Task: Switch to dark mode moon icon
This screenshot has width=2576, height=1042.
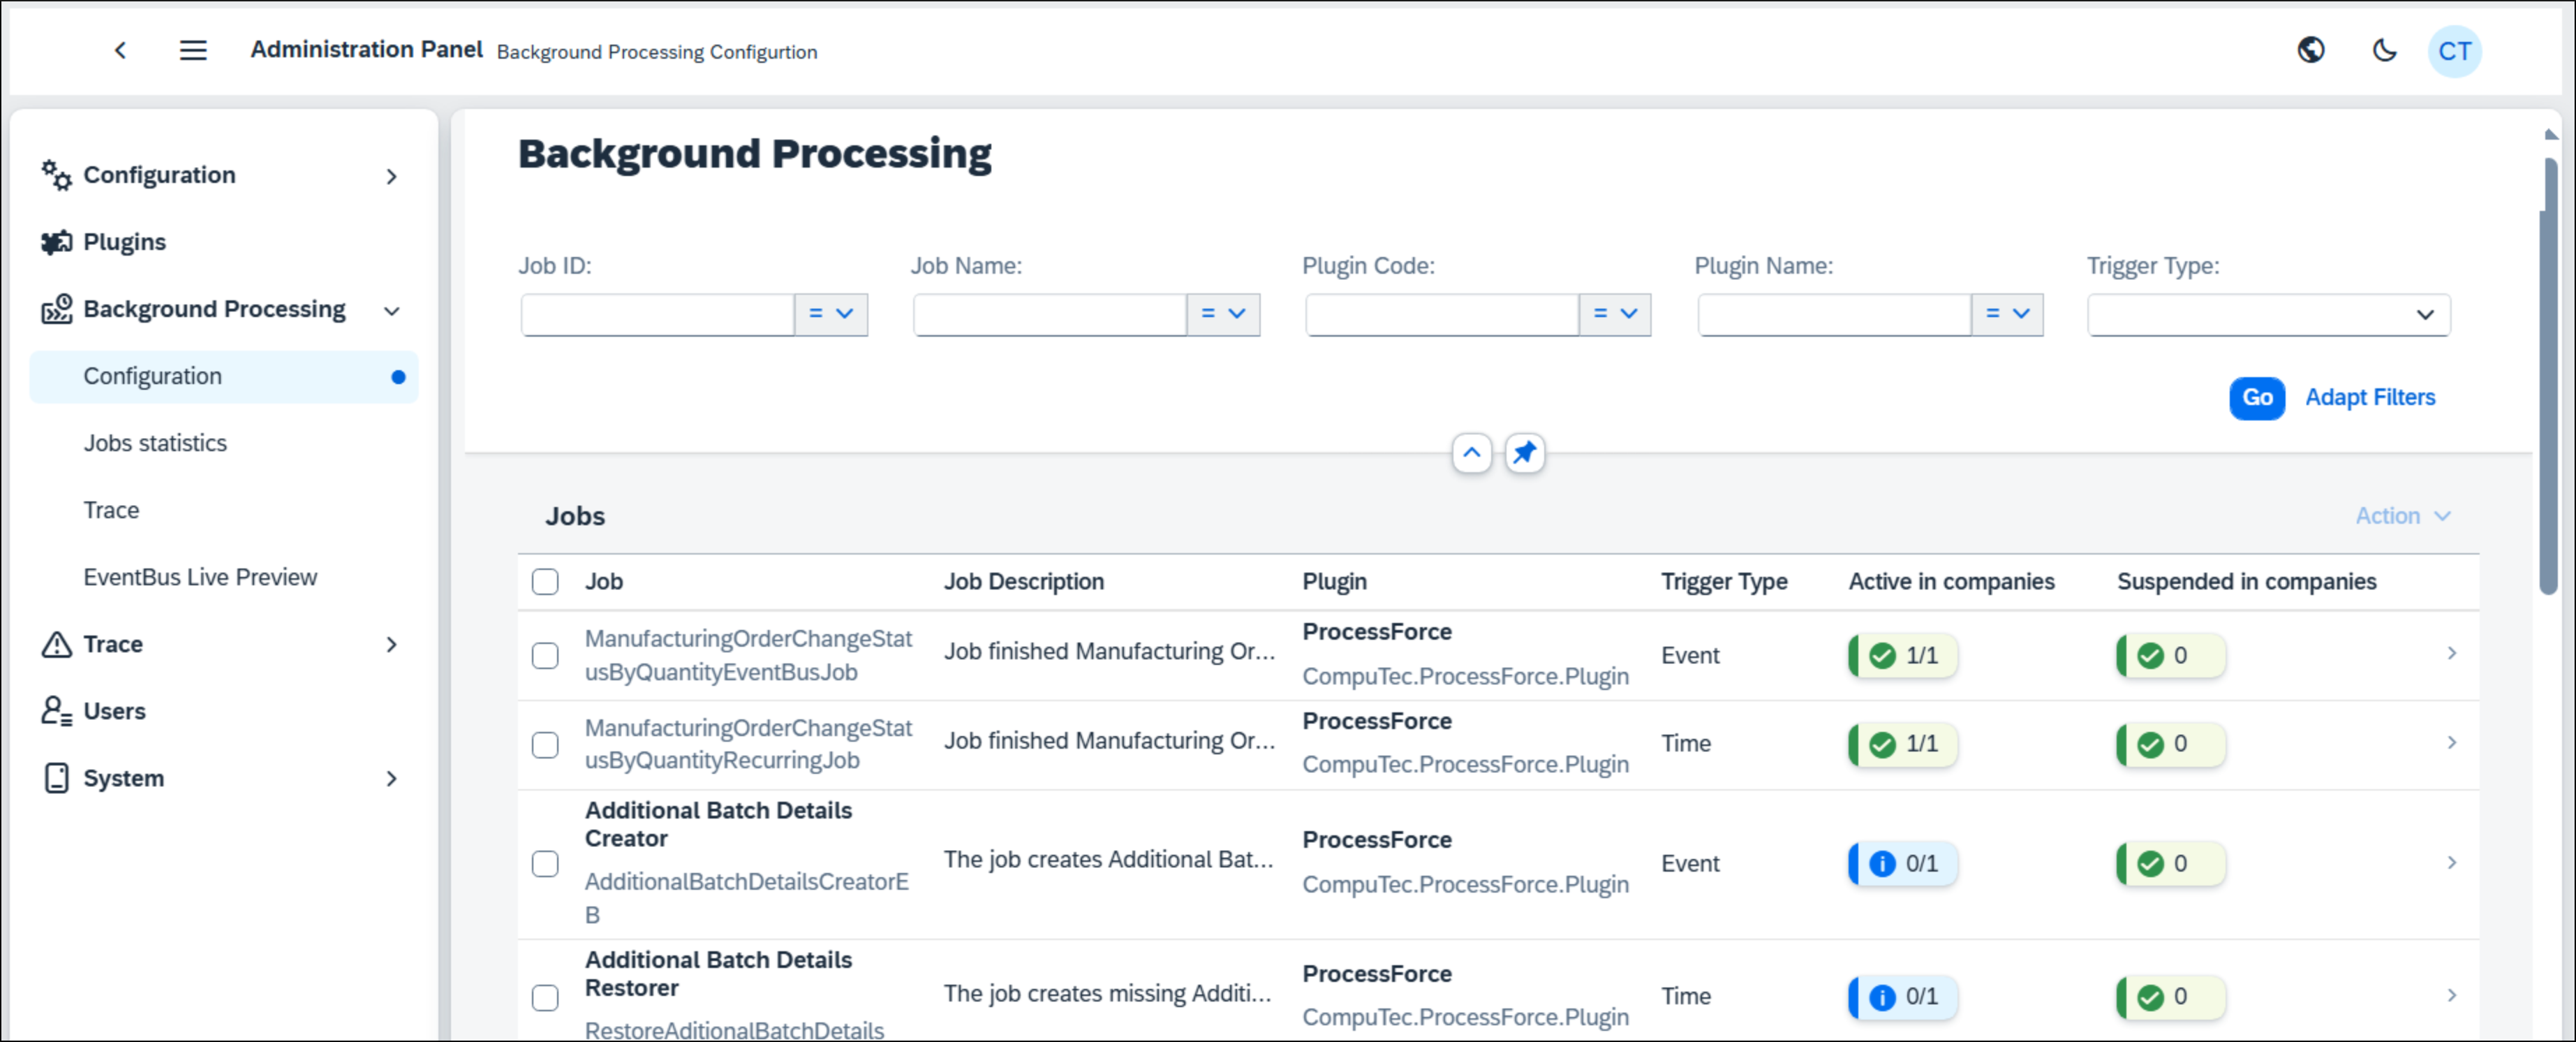Action: point(2385,50)
